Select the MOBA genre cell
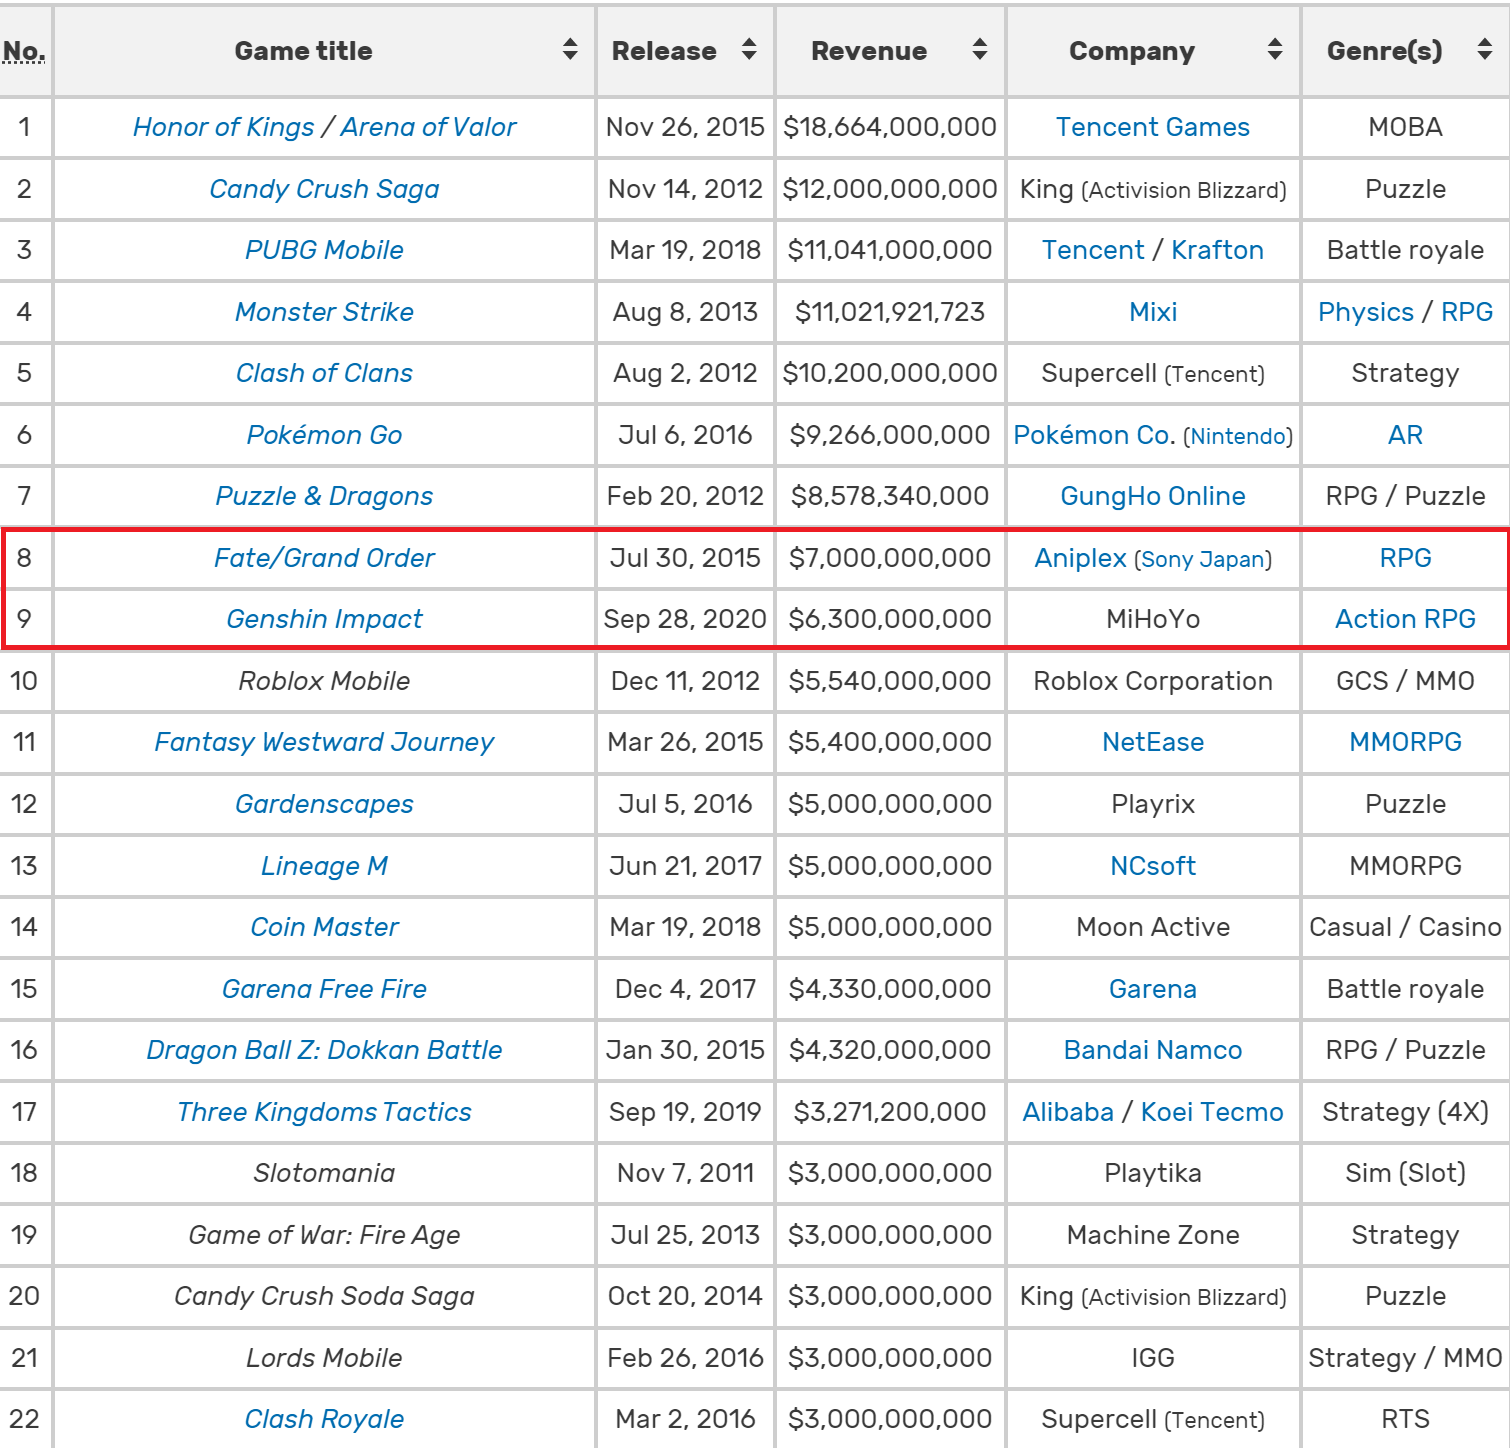This screenshot has height=1448, width=1510. click(1405, 127)
